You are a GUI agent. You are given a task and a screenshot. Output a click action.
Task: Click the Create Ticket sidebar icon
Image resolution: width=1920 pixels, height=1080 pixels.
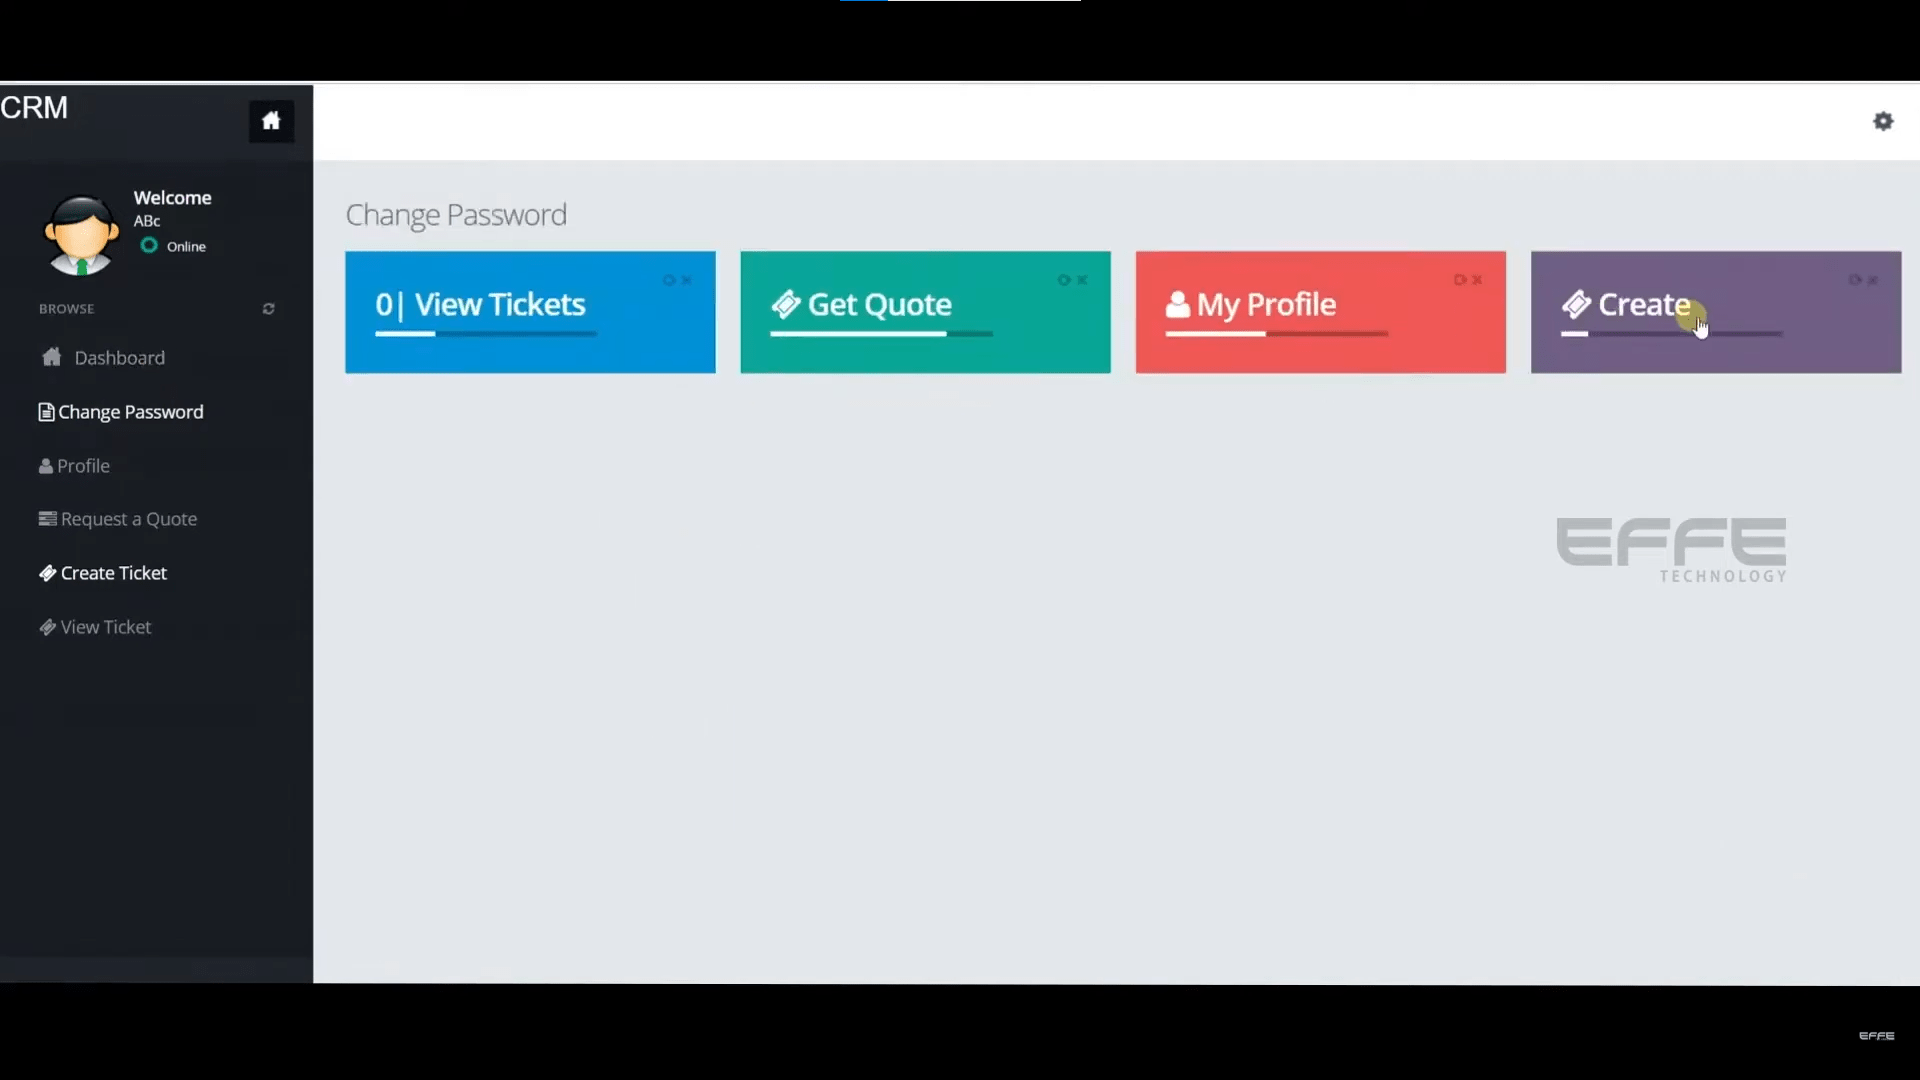pyautogui.click(x=47, y=571)
